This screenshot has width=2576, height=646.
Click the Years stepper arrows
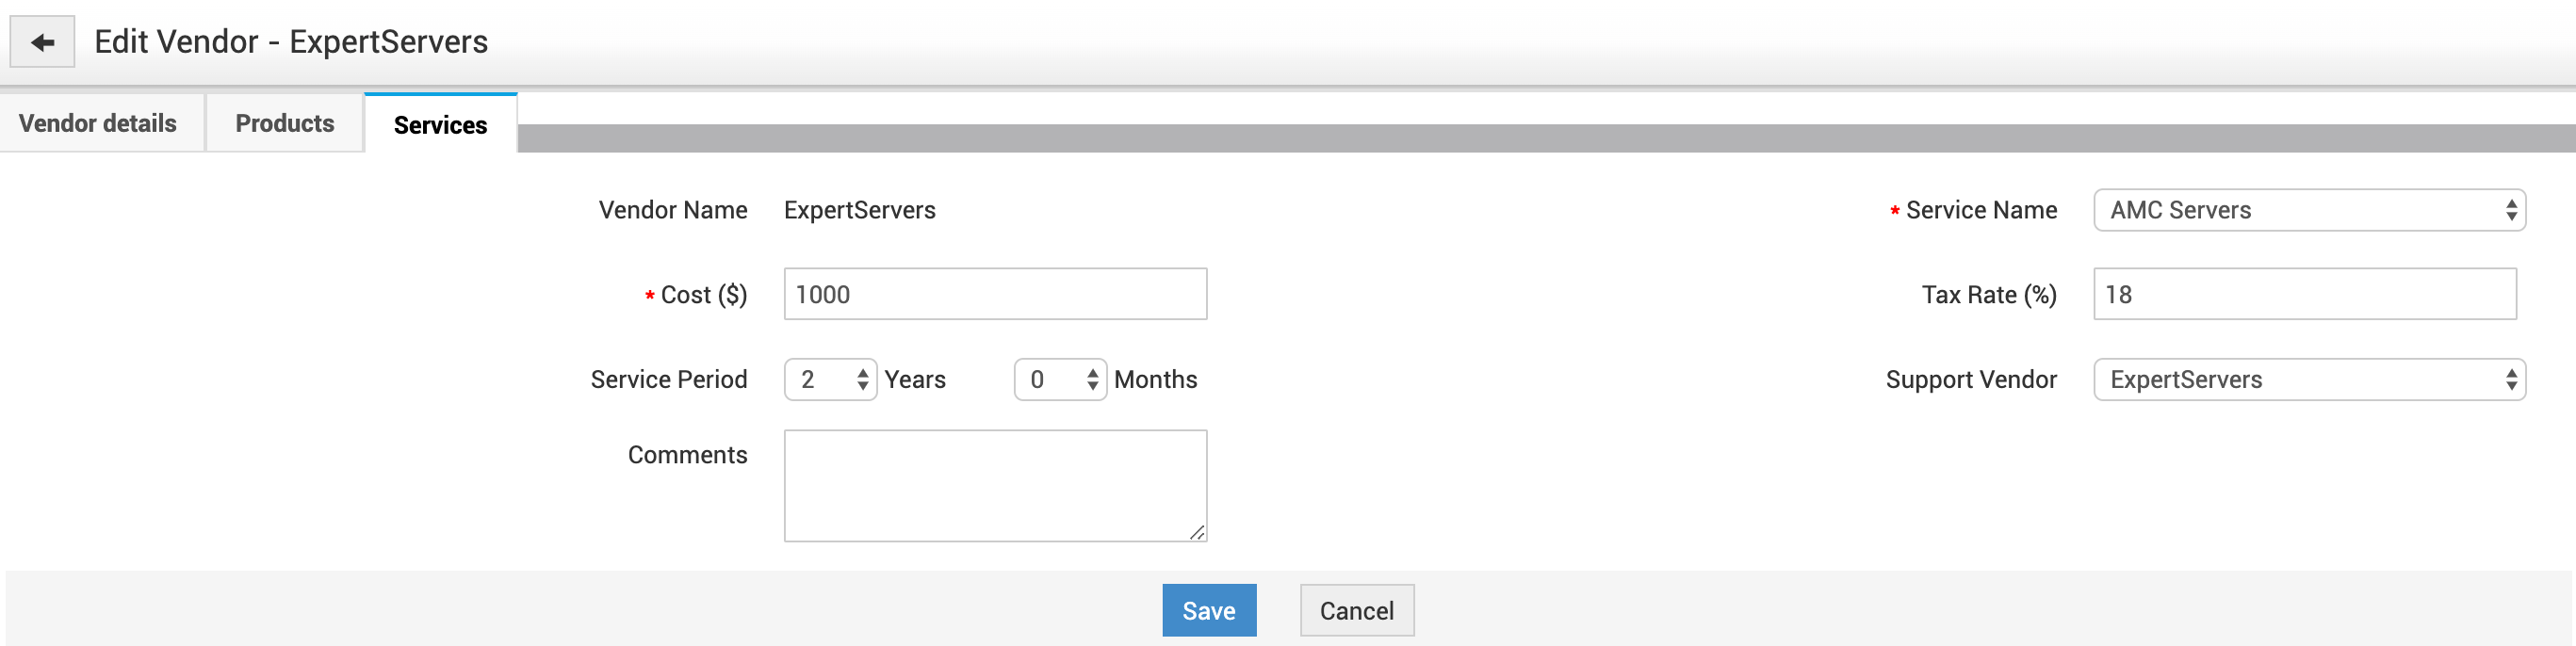(863, 380)
